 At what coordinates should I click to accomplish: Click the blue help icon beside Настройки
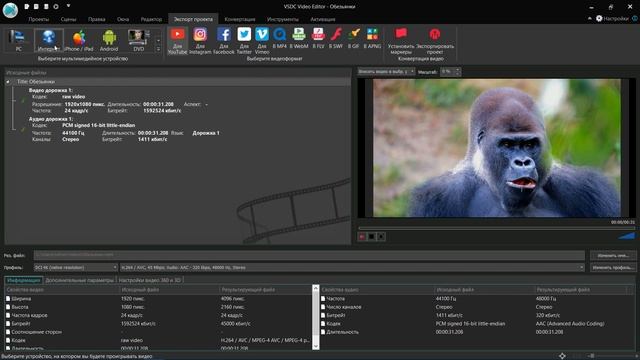coord(635,18)
